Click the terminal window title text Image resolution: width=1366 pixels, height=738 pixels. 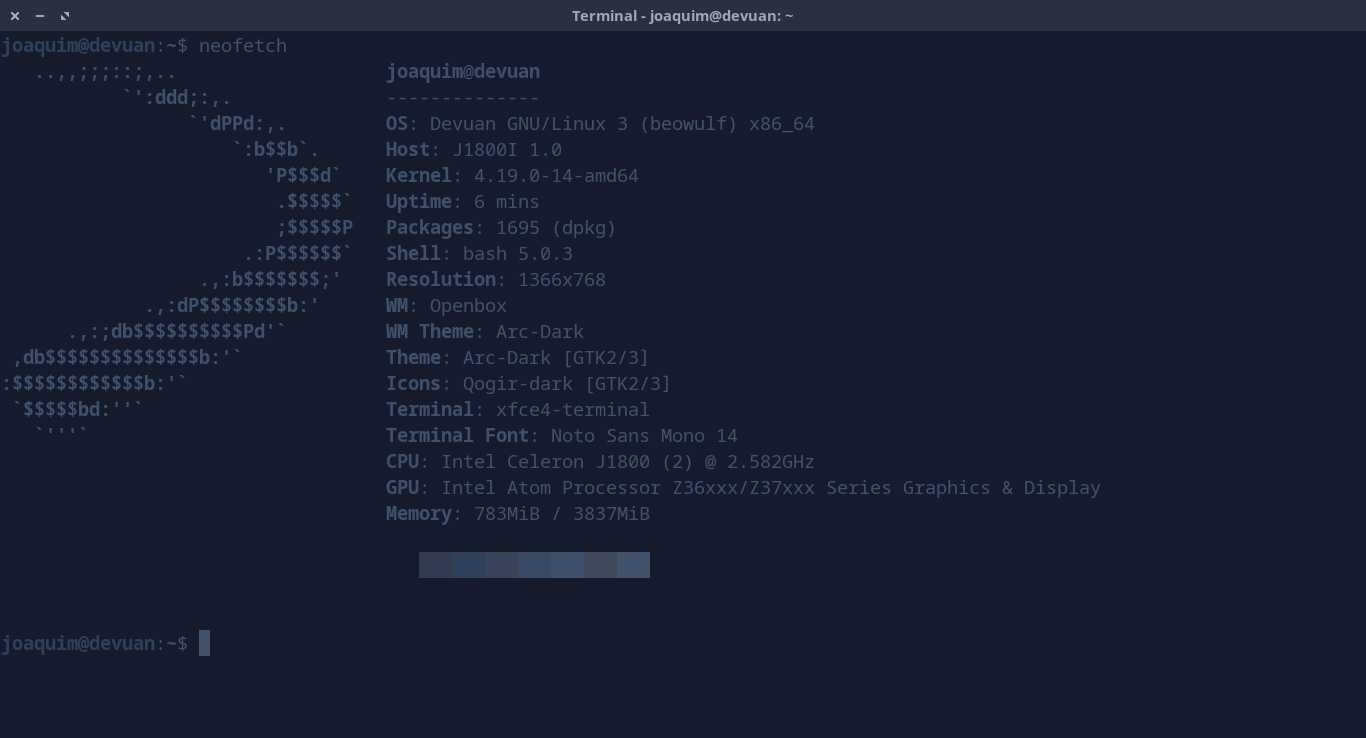tap(682, 16)
